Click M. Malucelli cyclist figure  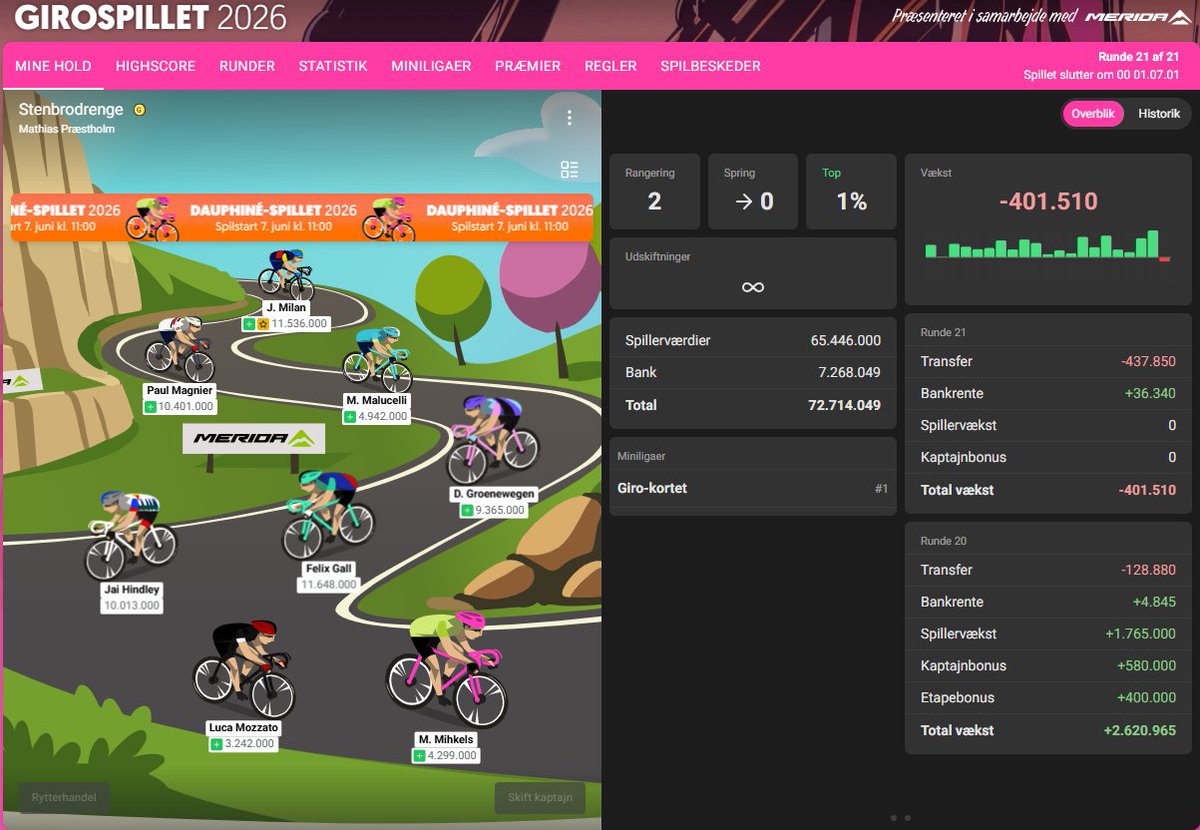point(378,359)
